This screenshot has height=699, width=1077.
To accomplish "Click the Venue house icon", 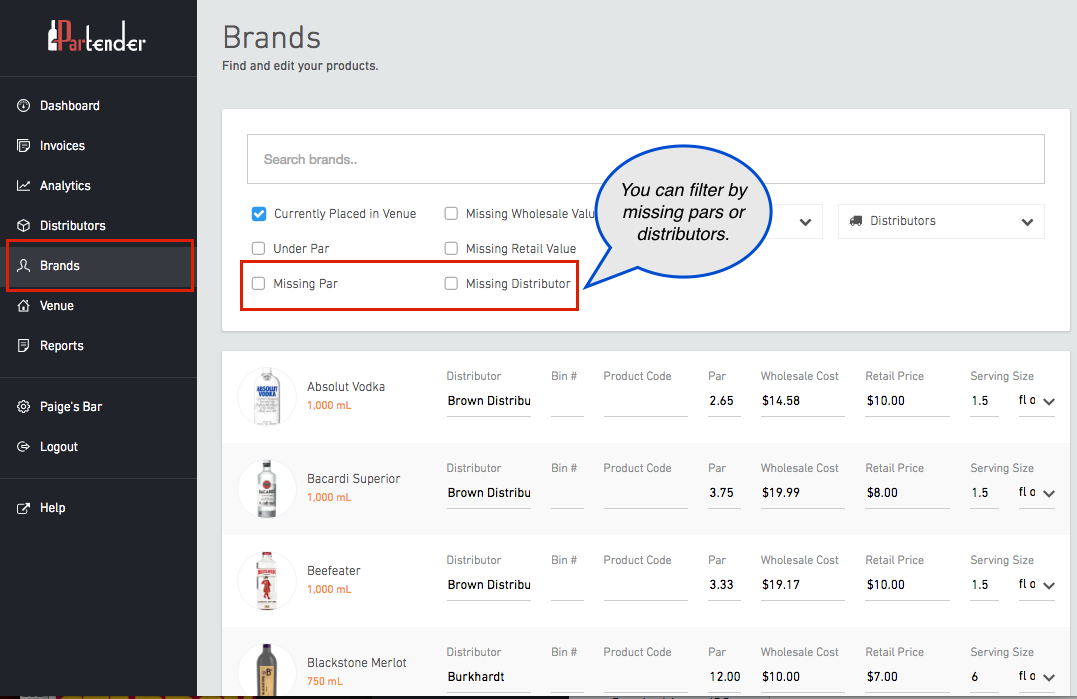I will (23, 306).
